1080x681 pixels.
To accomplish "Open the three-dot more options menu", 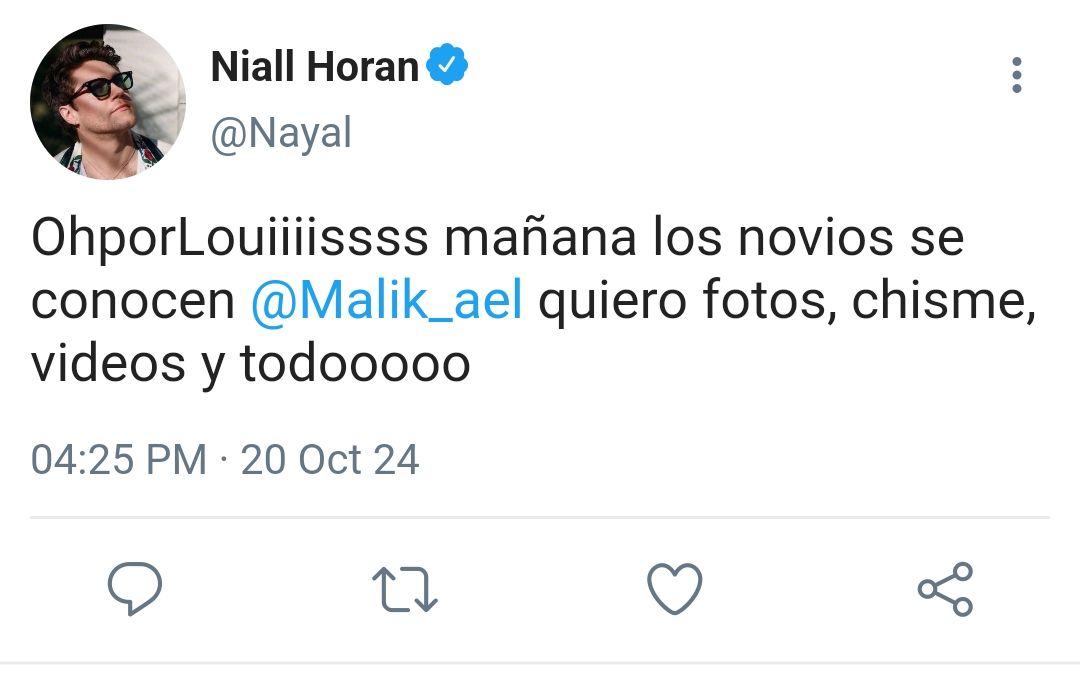I will [1017, 75].
